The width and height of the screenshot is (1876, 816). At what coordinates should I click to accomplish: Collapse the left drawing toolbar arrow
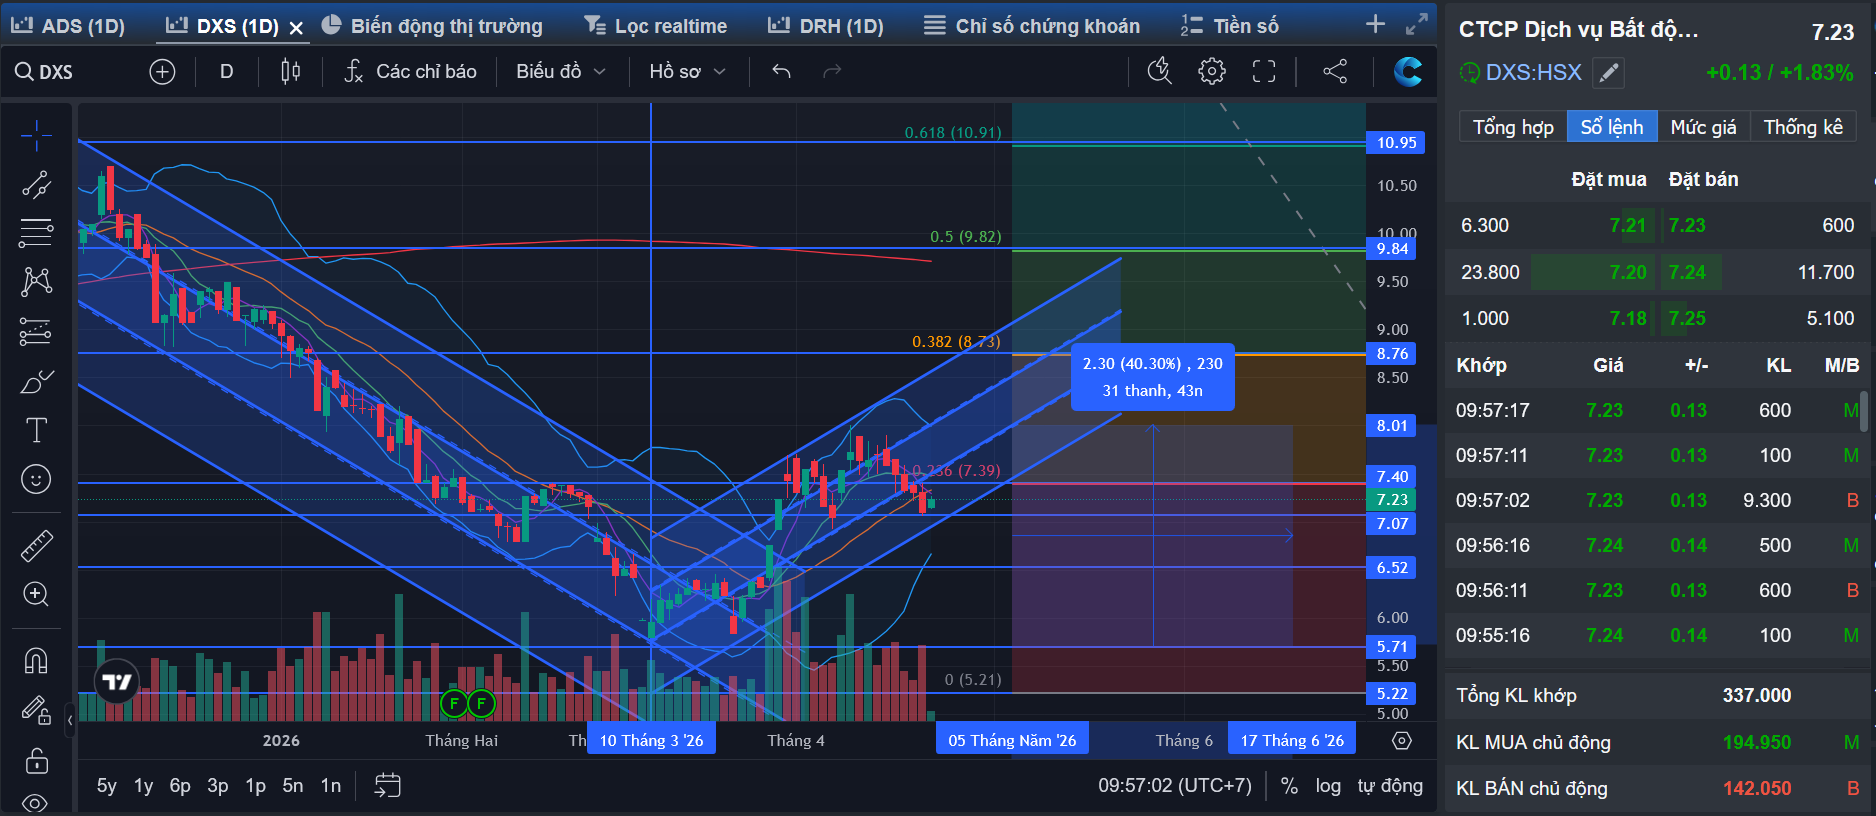pos(70,720)
